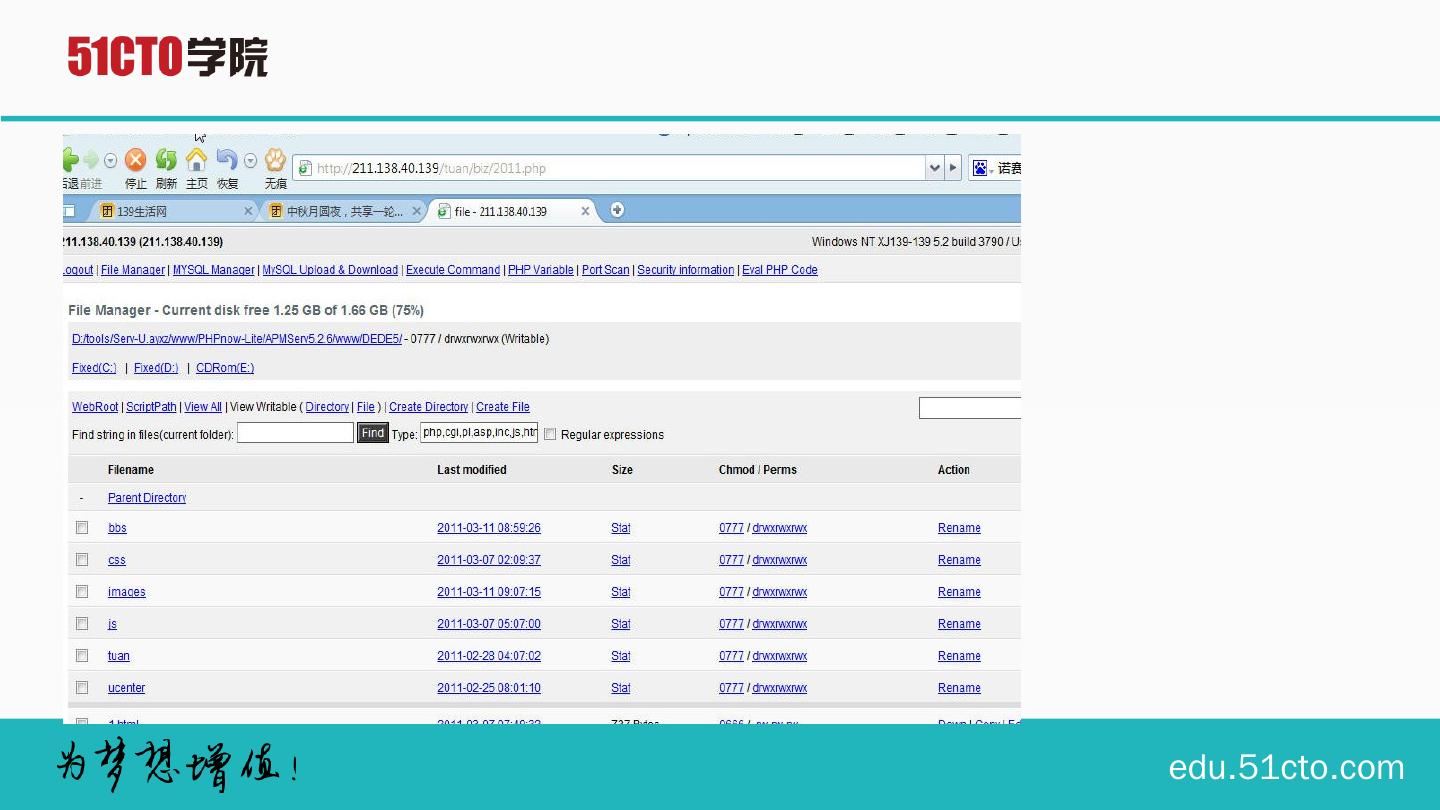This screenshot has width=1440, height=810.
Task: Select the checkbox for images folder
Action: [x=82, y=592]
